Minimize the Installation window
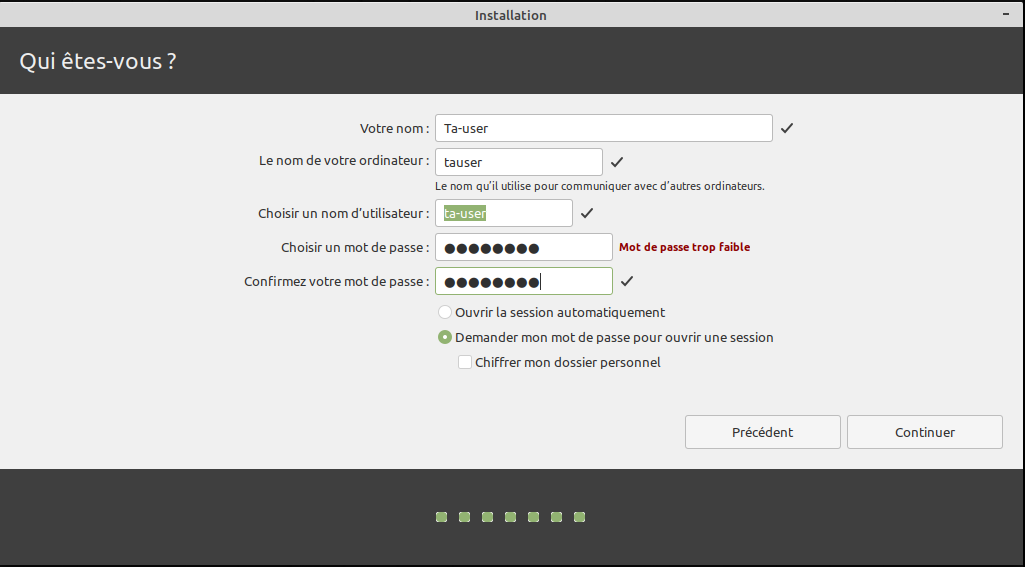Viewport: 1025px width, 567px height. pyautogui.click(x=1005, y=15)
